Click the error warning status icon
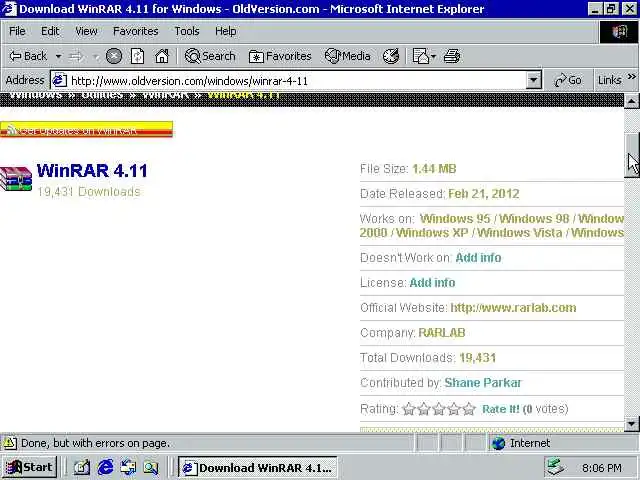Viewport: 640px width, 480px height. pos(9,443)
